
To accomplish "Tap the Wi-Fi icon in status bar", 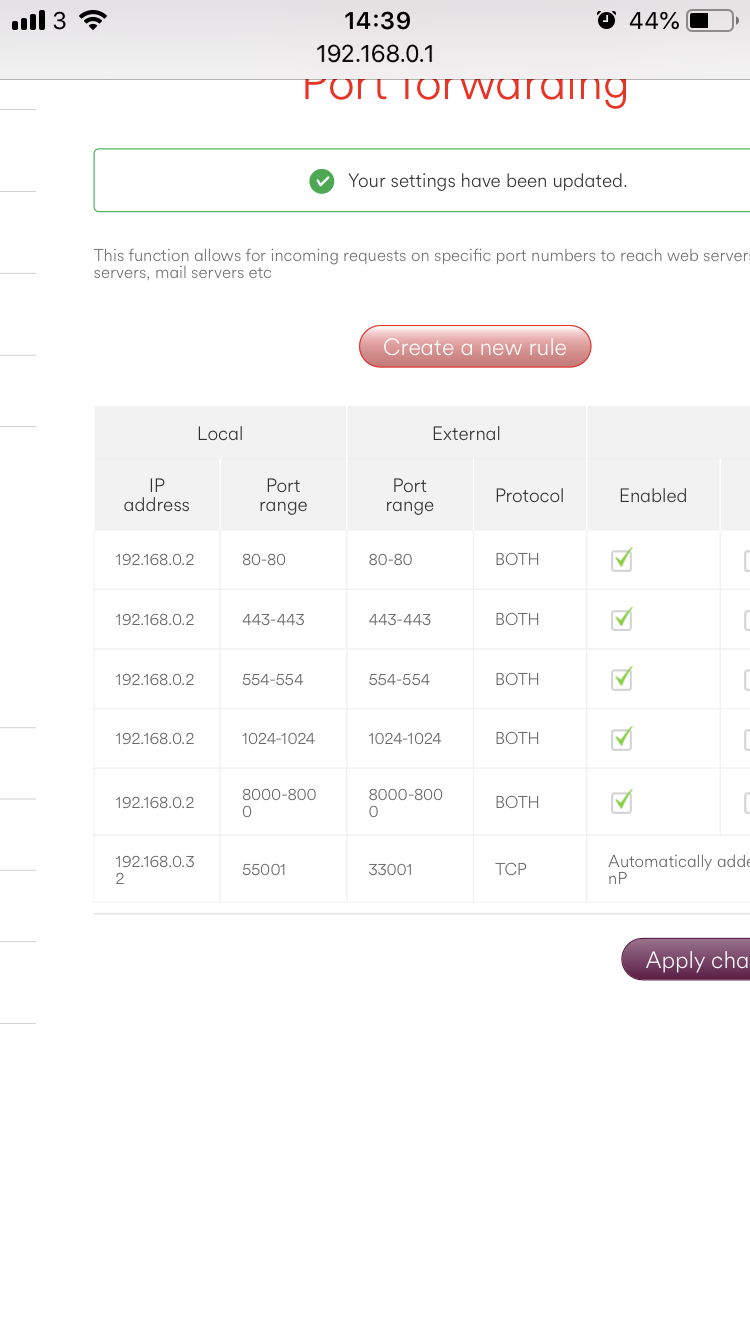I will (x=93, y=20).
